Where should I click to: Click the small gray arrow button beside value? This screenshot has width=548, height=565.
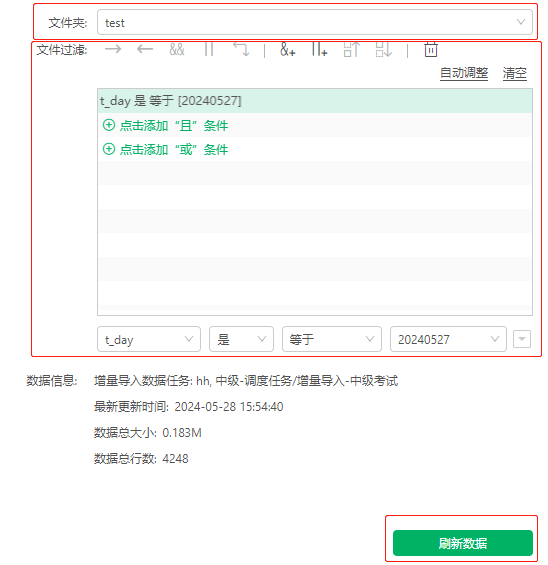point(522,339)
